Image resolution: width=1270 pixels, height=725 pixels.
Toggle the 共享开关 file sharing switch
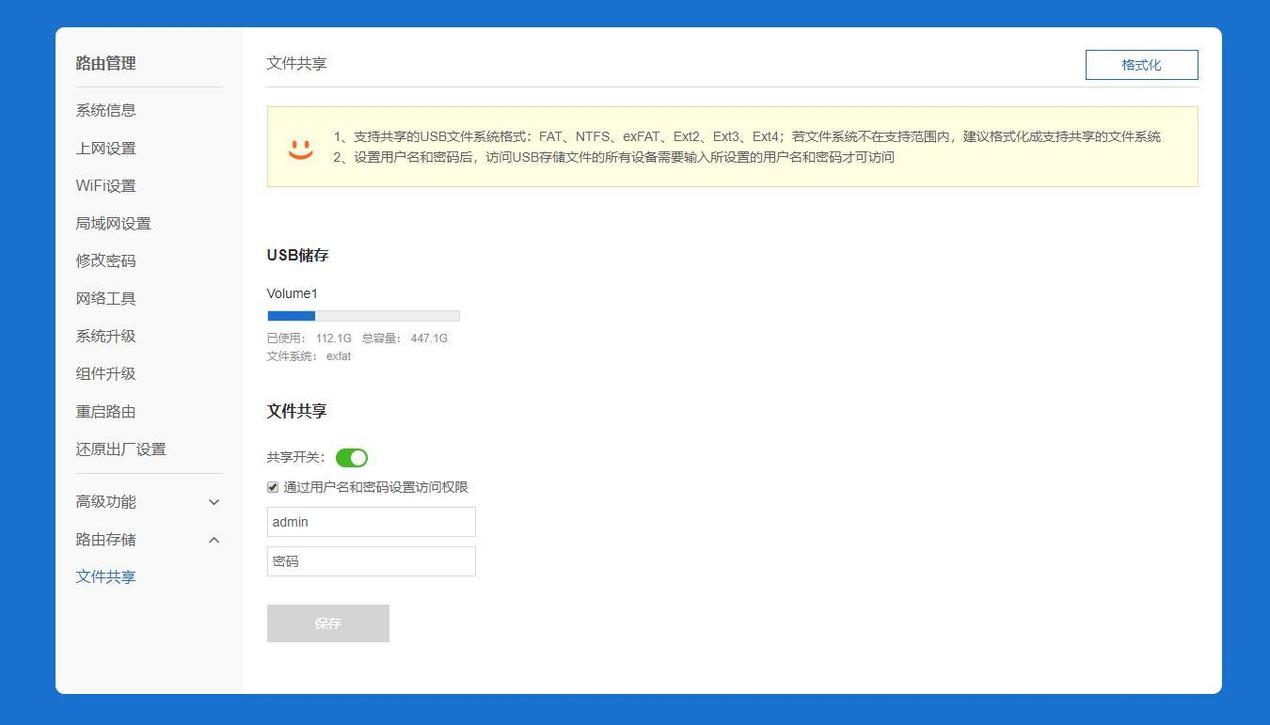351,457
